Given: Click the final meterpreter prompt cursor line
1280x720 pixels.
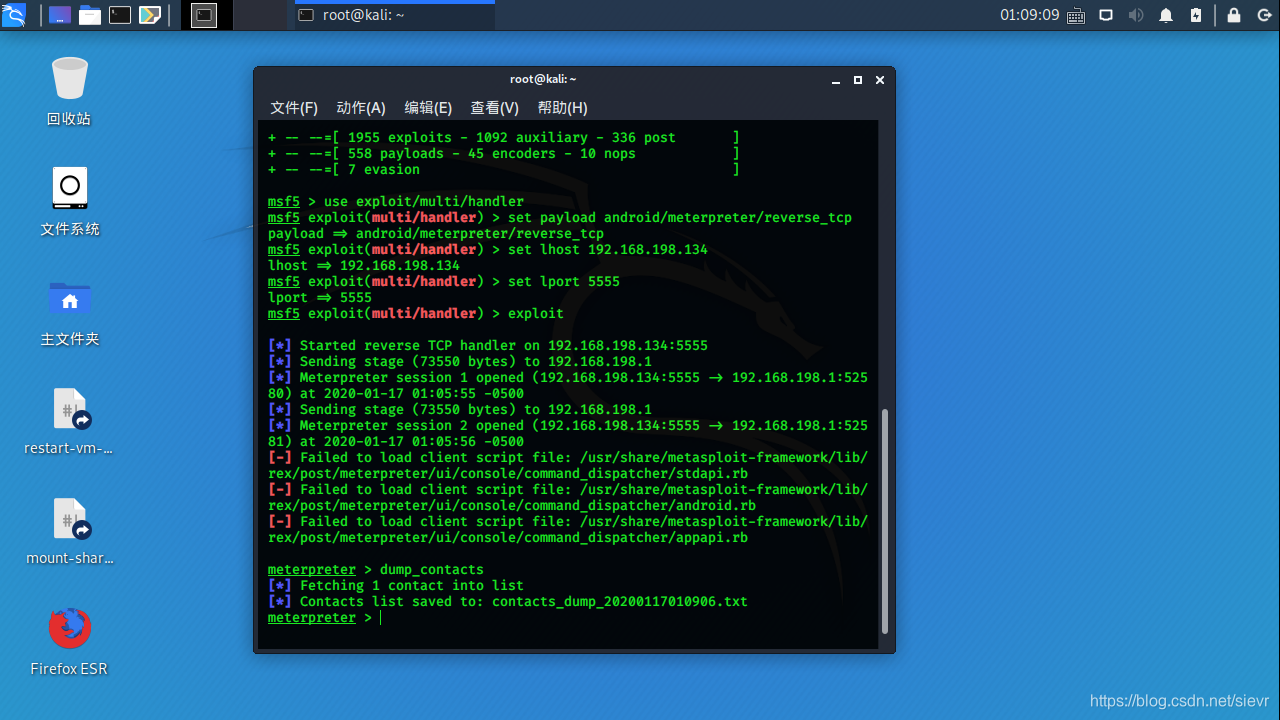Looking at the screenshot, I should [x=325, y=618].
